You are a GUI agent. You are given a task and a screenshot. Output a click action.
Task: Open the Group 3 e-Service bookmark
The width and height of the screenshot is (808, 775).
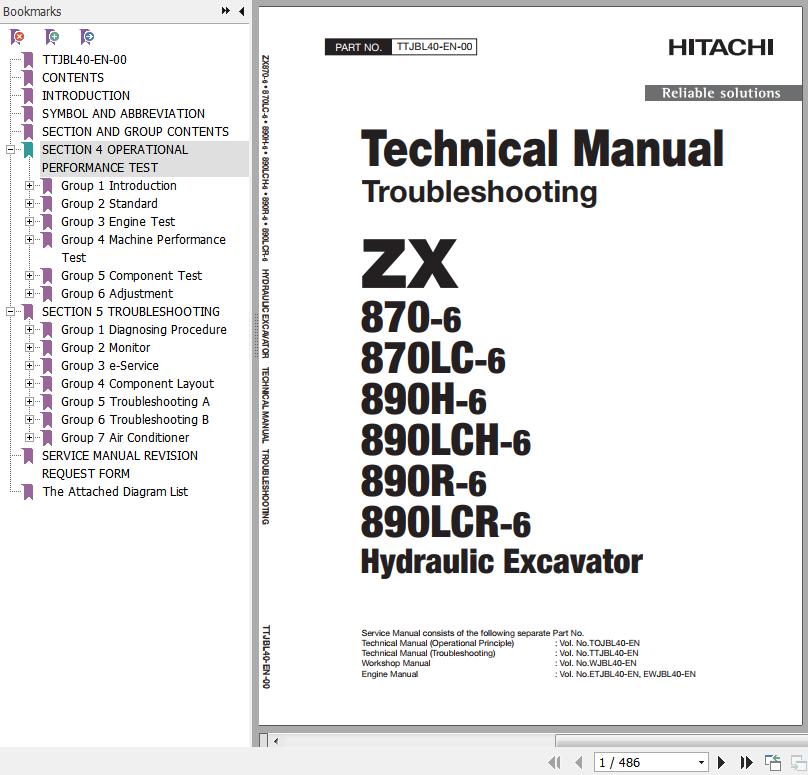pyautogui.click(x=110, y=366)
